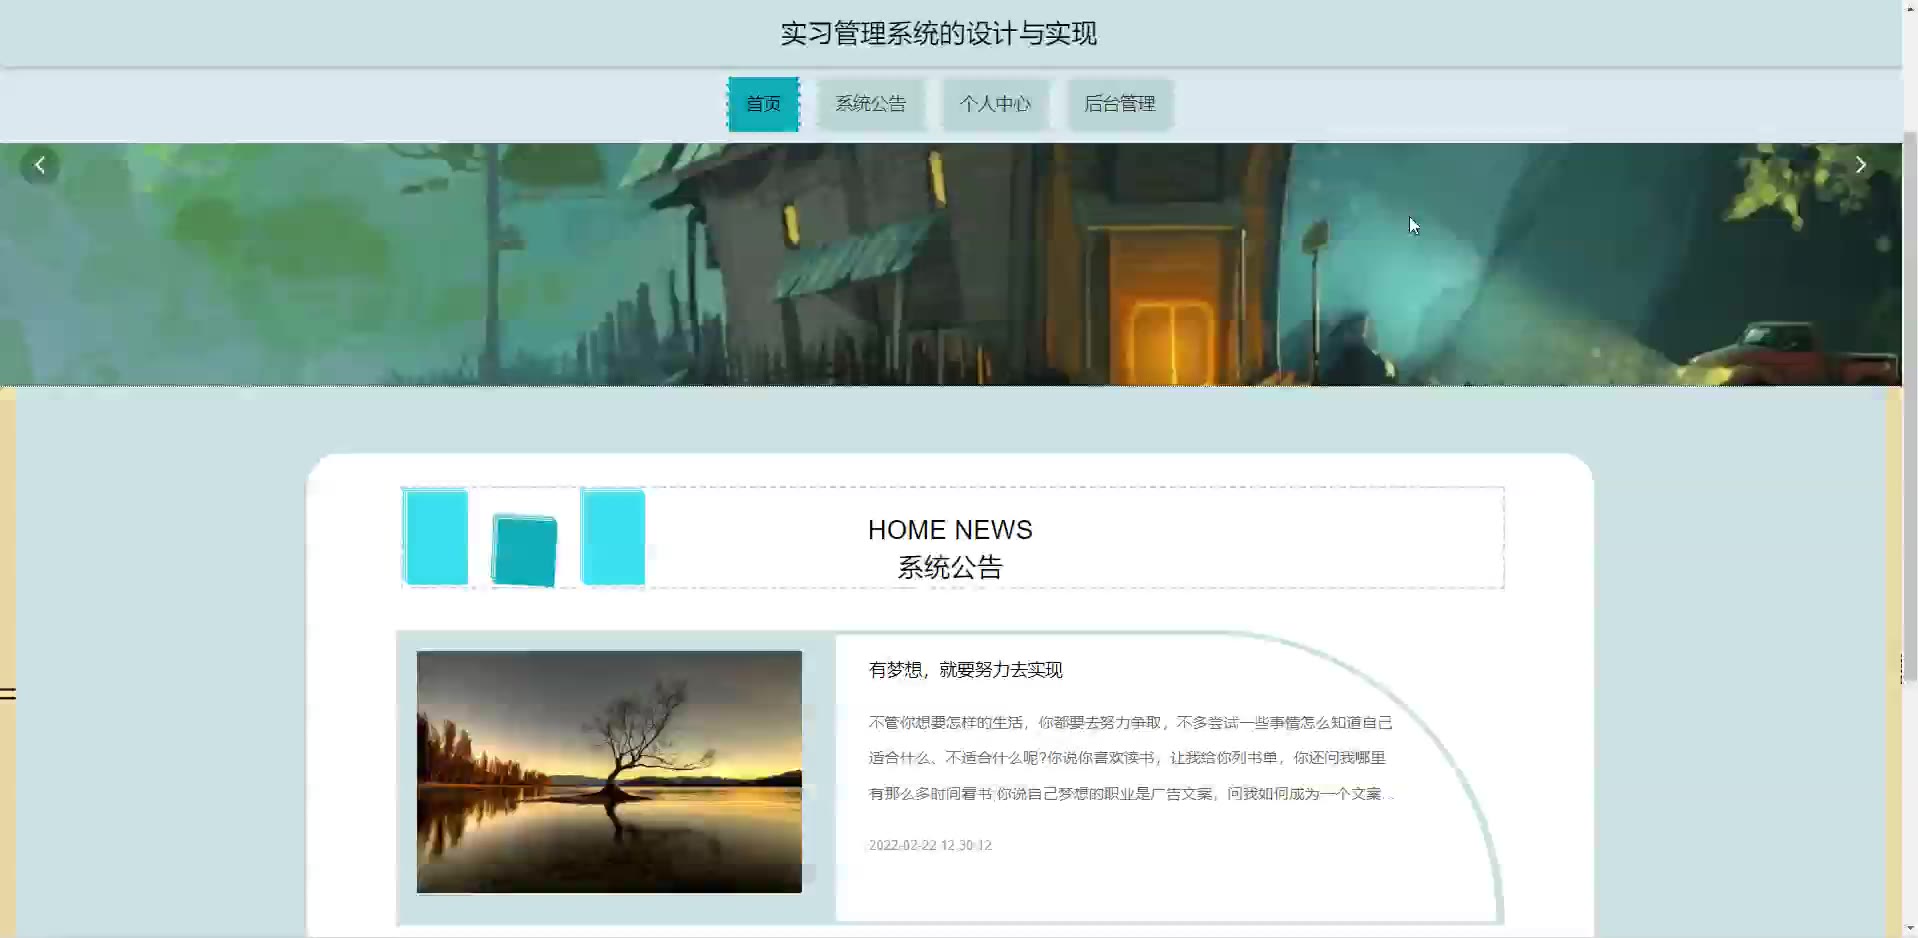1918x938 pixels.
Task: Click the haunted house banner image
Action: 950,264
